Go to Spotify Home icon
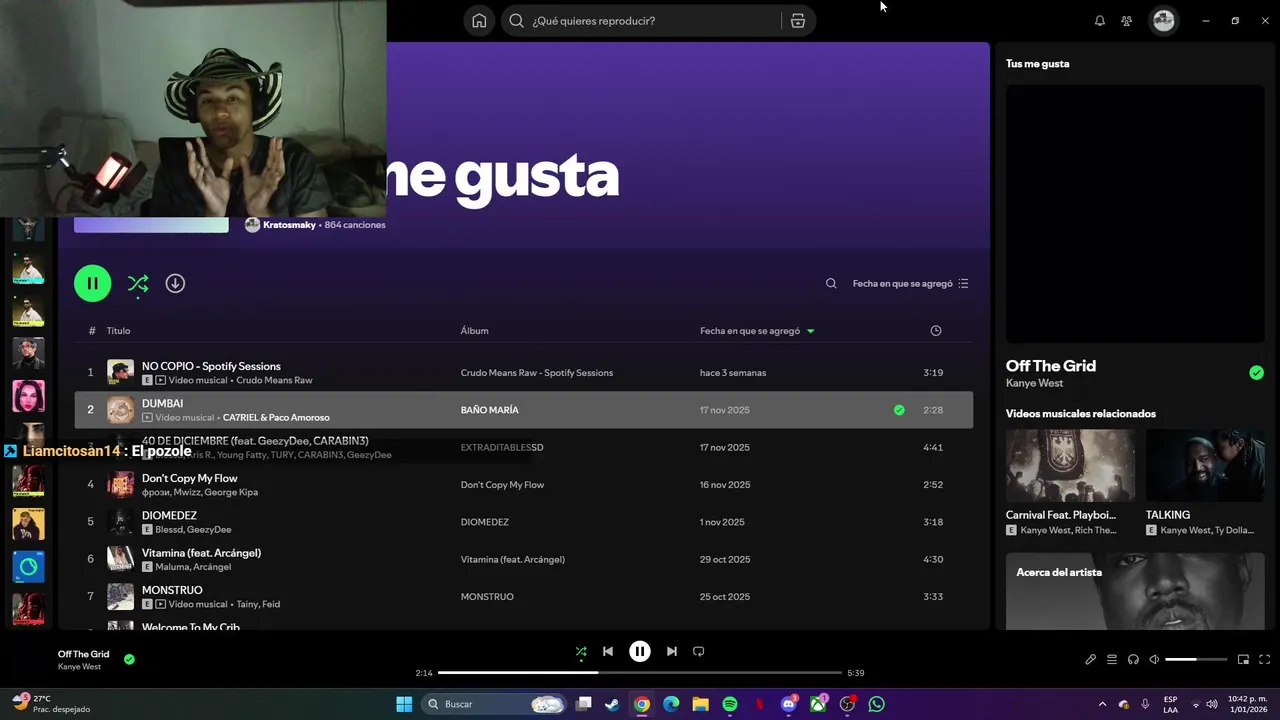The height and width of the screenshot is (720, 1280). 479,21
